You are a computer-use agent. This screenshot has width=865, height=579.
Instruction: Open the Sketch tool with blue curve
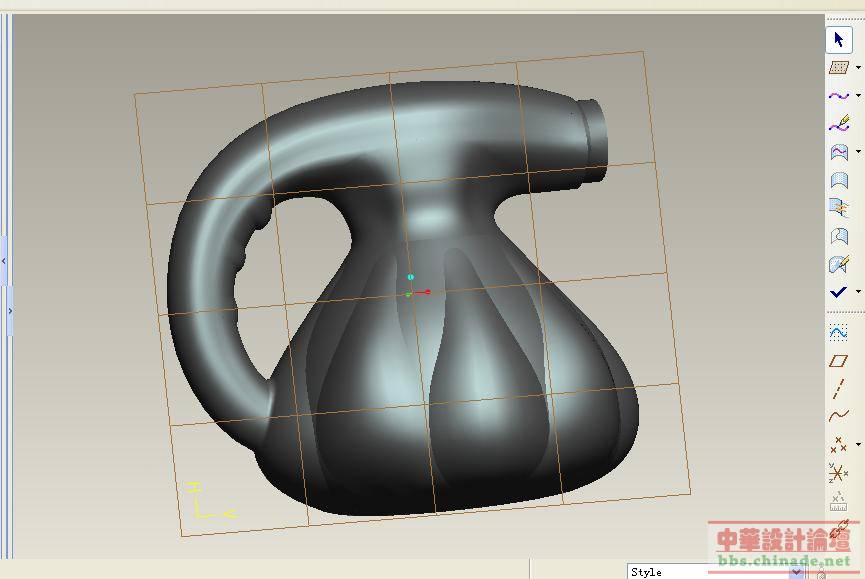tap(838, 332)
